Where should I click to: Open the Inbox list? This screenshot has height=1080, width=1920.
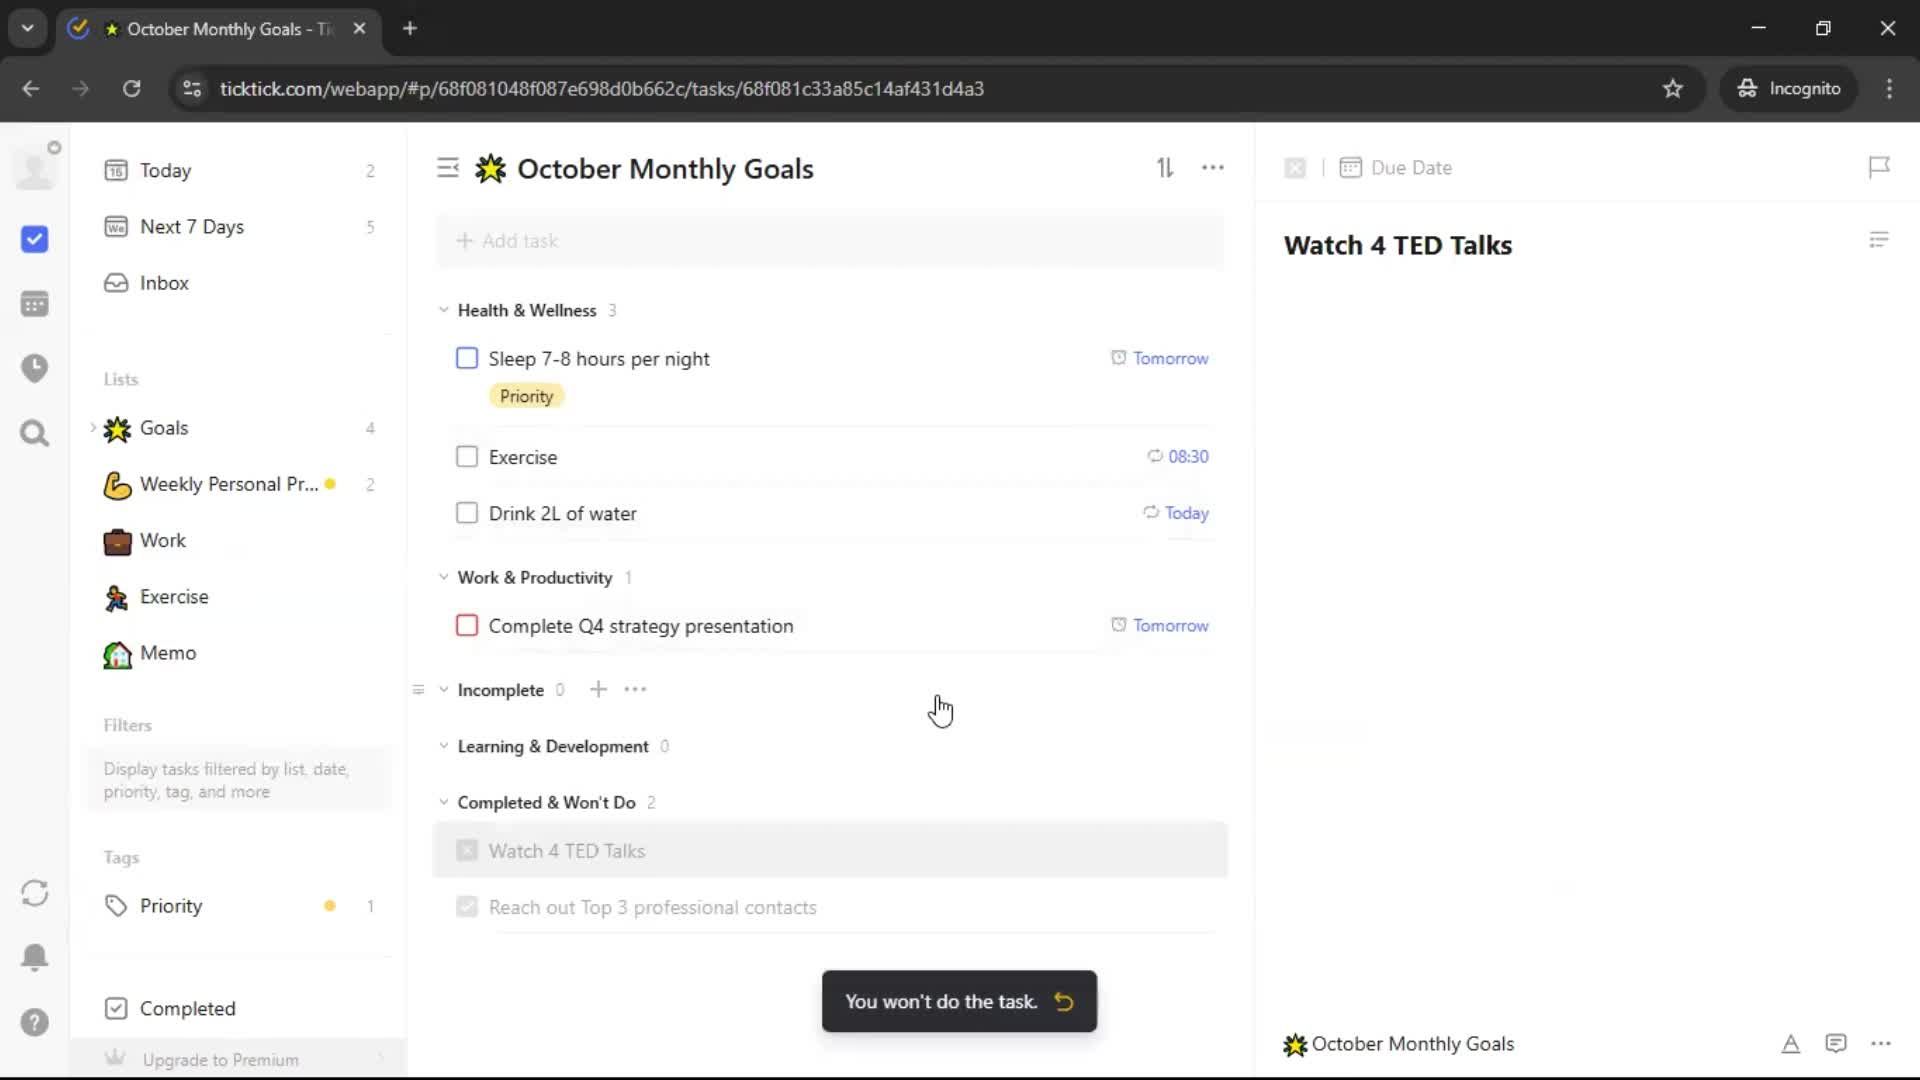(x=164, y=283)
